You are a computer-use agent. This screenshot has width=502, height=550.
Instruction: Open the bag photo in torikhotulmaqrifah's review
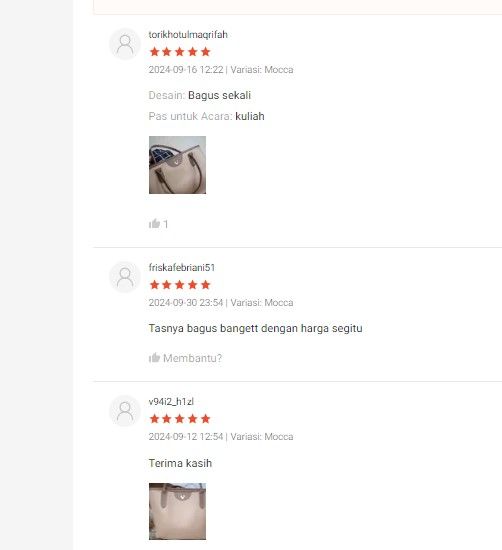178,165
